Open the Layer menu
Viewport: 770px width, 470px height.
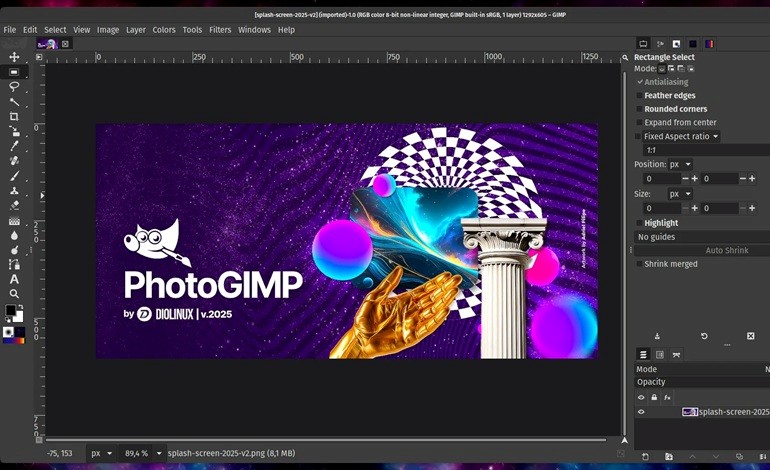coord(136,29)
